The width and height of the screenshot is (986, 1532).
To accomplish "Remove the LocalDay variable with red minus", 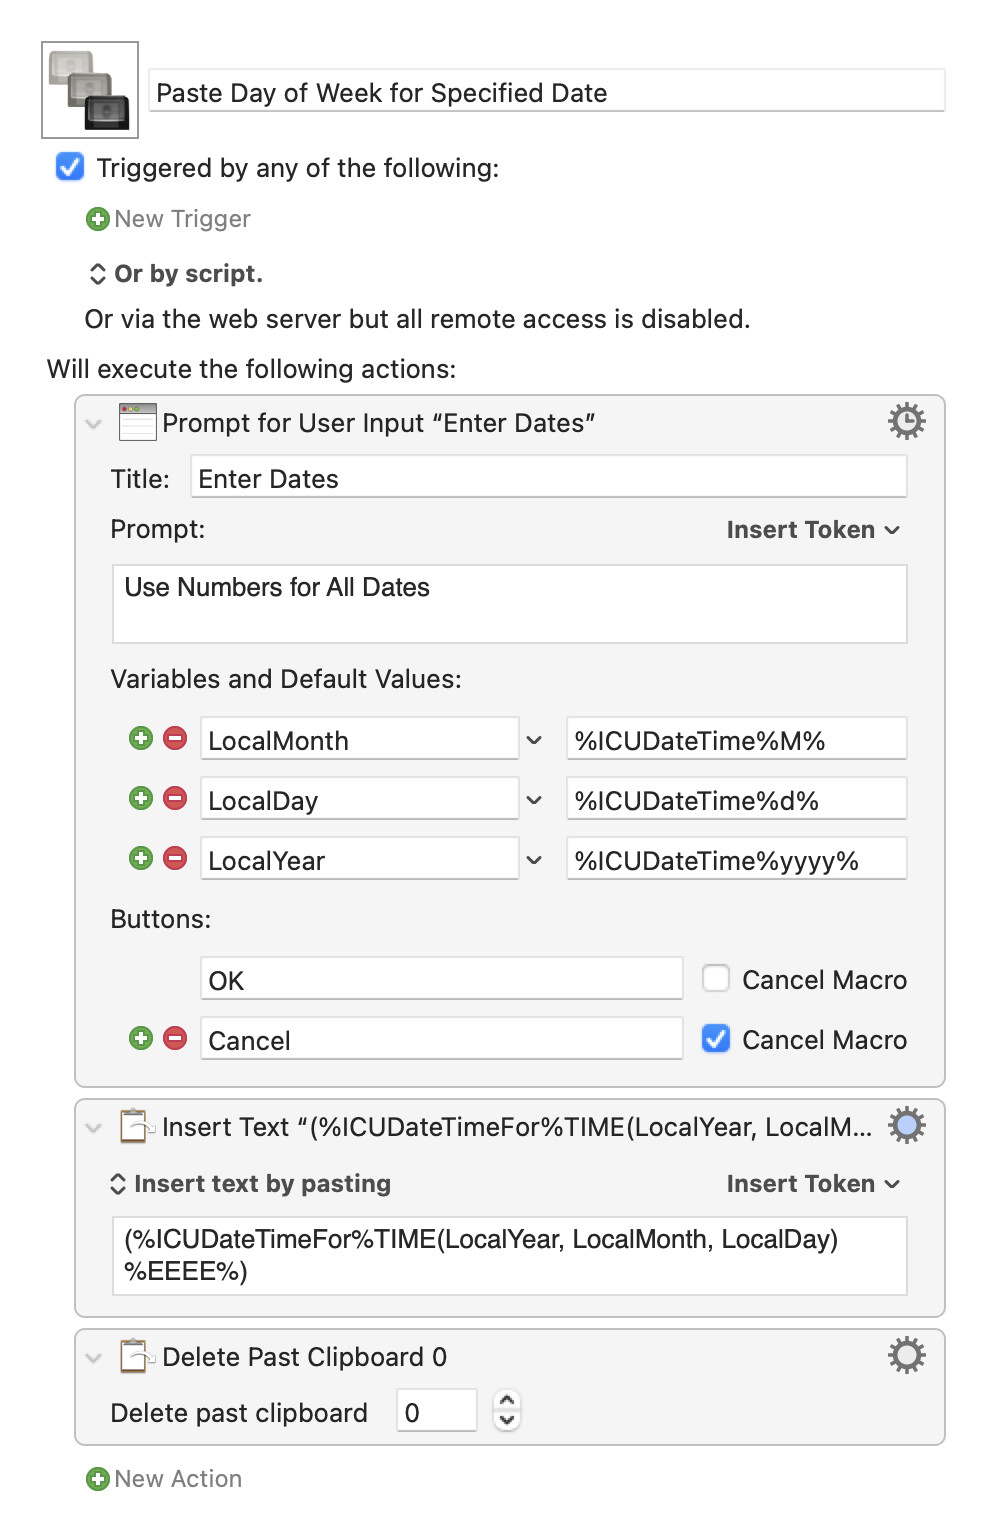I will tap(175, 799).
